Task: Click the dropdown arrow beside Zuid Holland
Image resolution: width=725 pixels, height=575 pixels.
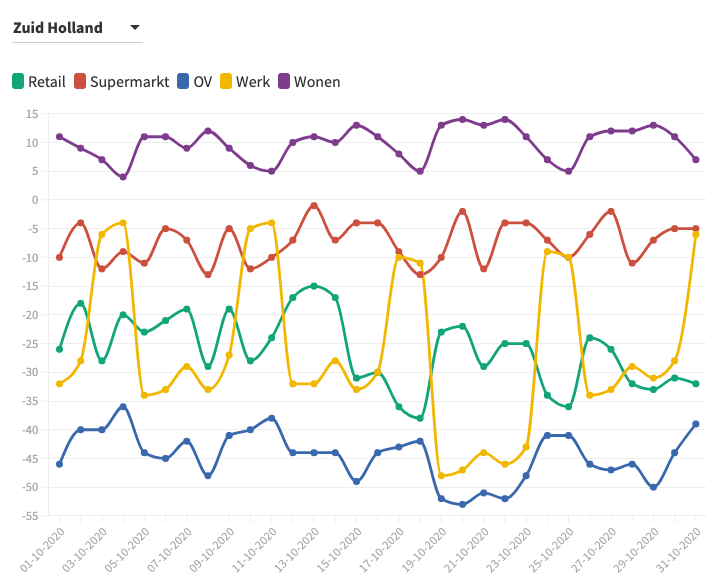Action: point(135,28)
